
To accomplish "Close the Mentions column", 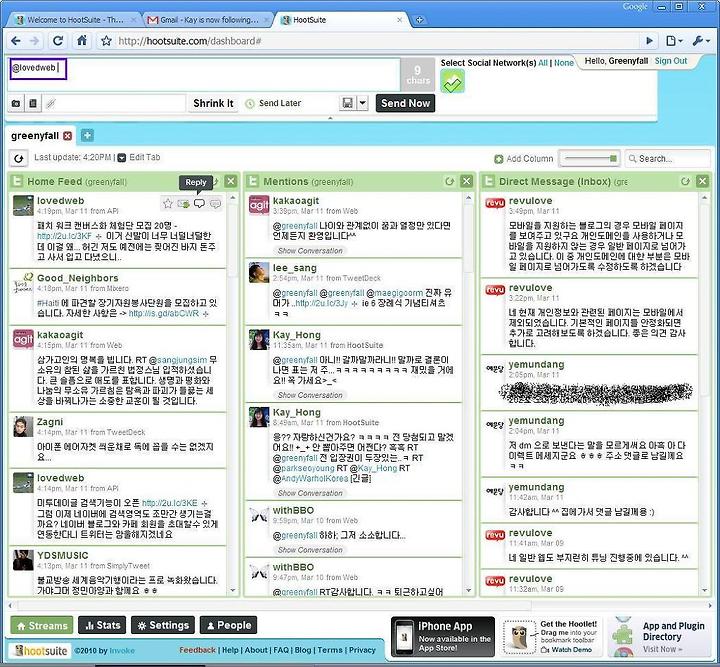I will pyautogui.click(x=467, y=181).
